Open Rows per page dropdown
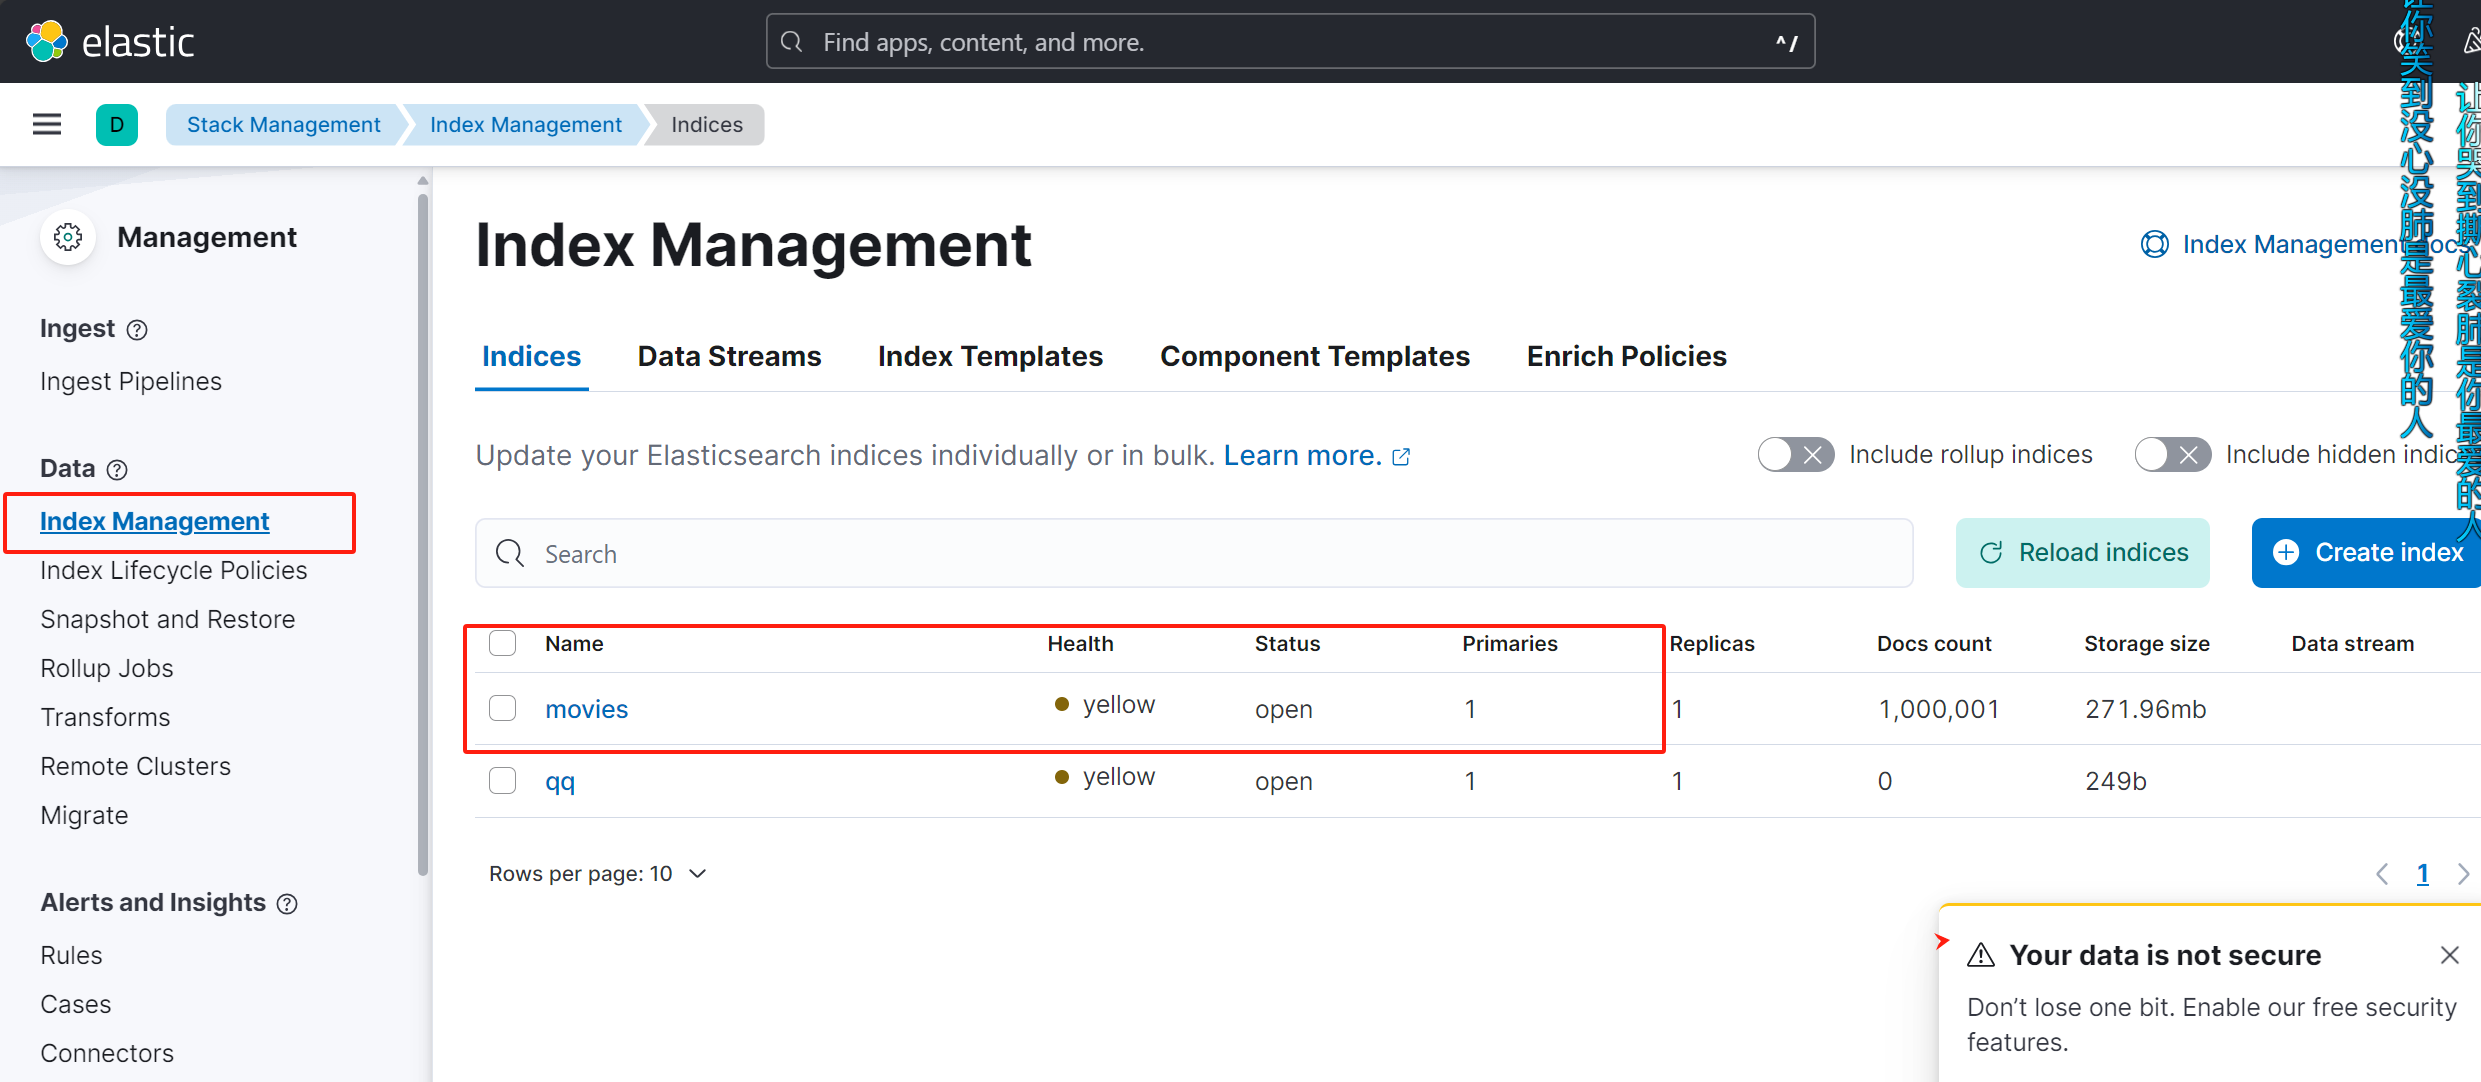Screen dimensions: 2481x1082 pyautogui.click(x=598, y=874)
